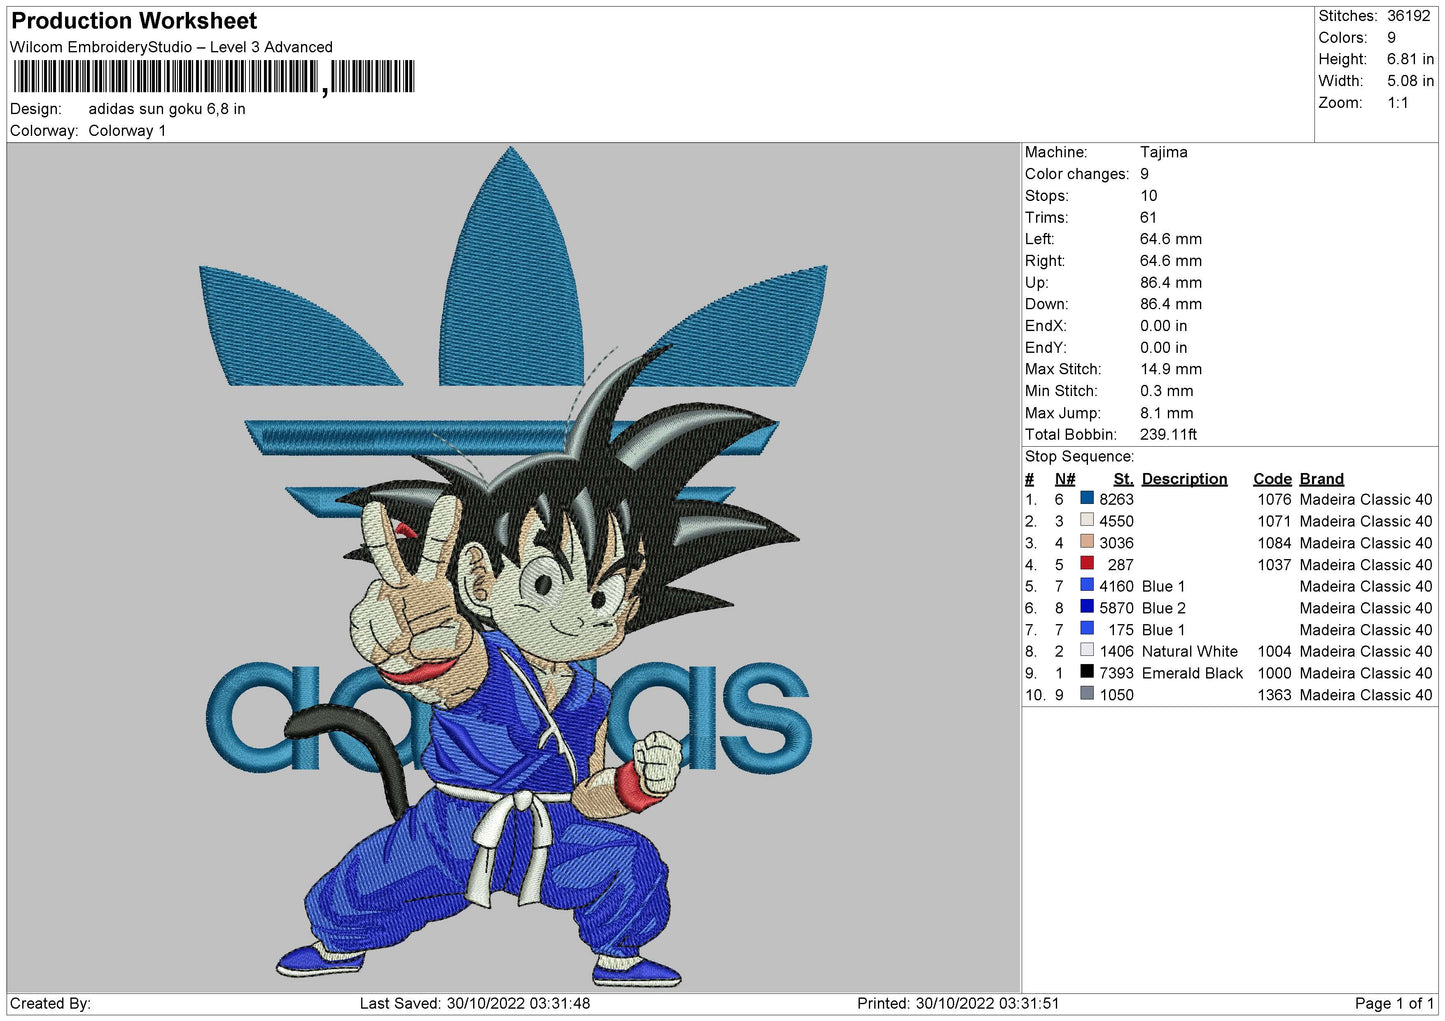Click the 'Production Worksheet' heading

click(134, 21)
